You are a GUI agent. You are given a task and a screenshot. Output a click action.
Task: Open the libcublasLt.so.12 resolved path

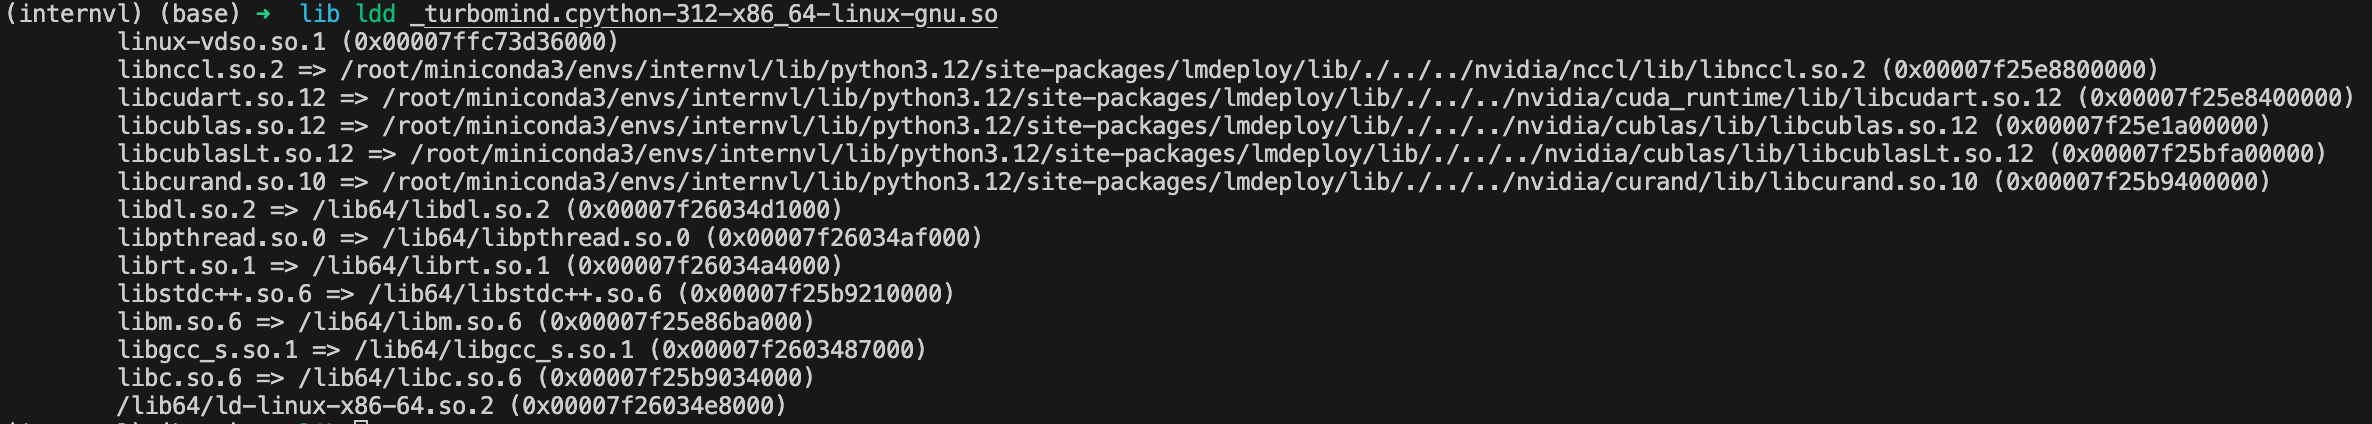(1221, 154)
